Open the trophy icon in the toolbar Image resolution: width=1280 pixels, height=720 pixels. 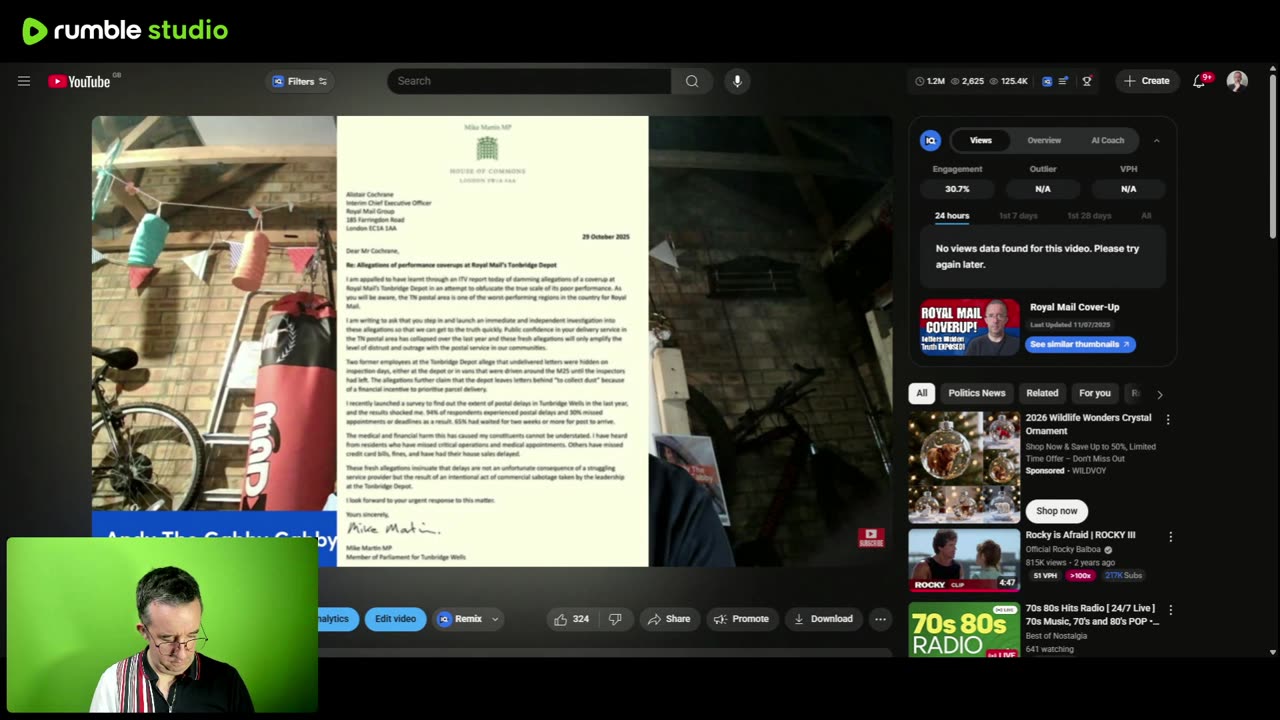1087,81
